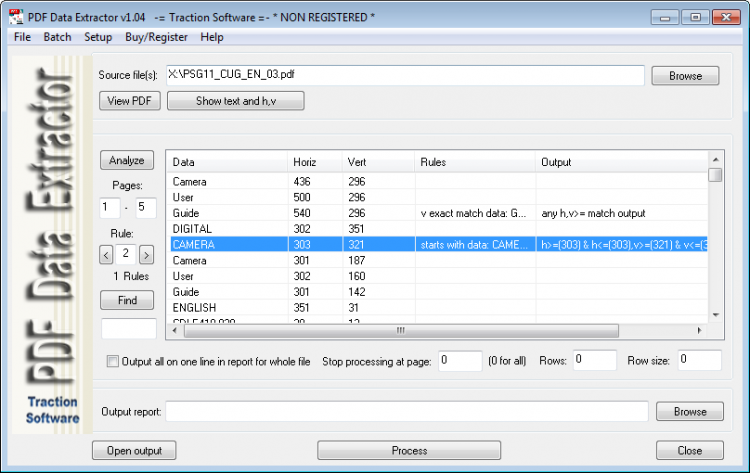Open the Help menu
Image resolution: width=750 pixels, height=473 pixels.
point(211,37)
